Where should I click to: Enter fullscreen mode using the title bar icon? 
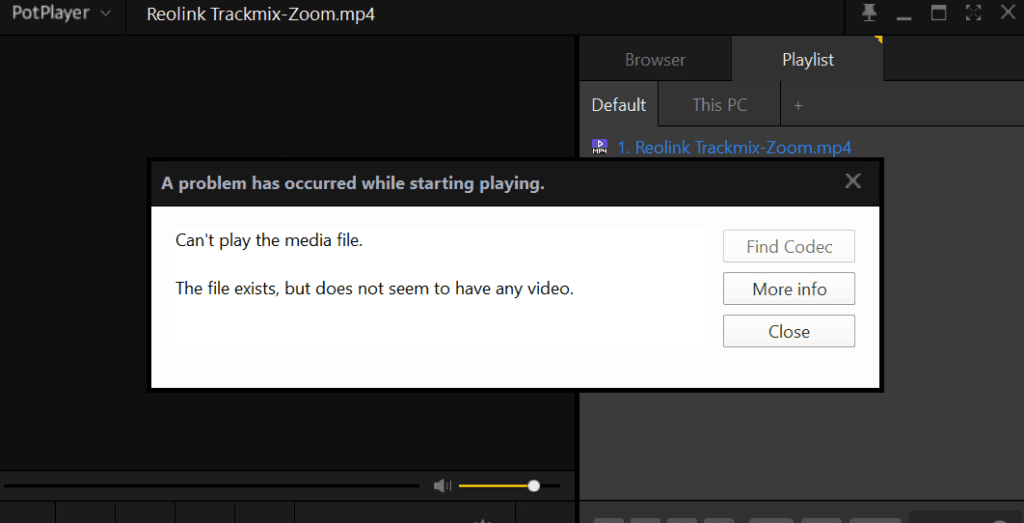coord(973,15)
